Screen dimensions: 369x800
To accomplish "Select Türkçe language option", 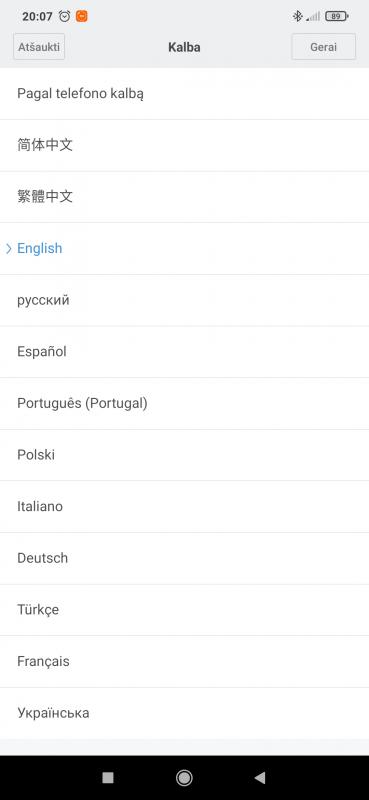I will [184, 610].
